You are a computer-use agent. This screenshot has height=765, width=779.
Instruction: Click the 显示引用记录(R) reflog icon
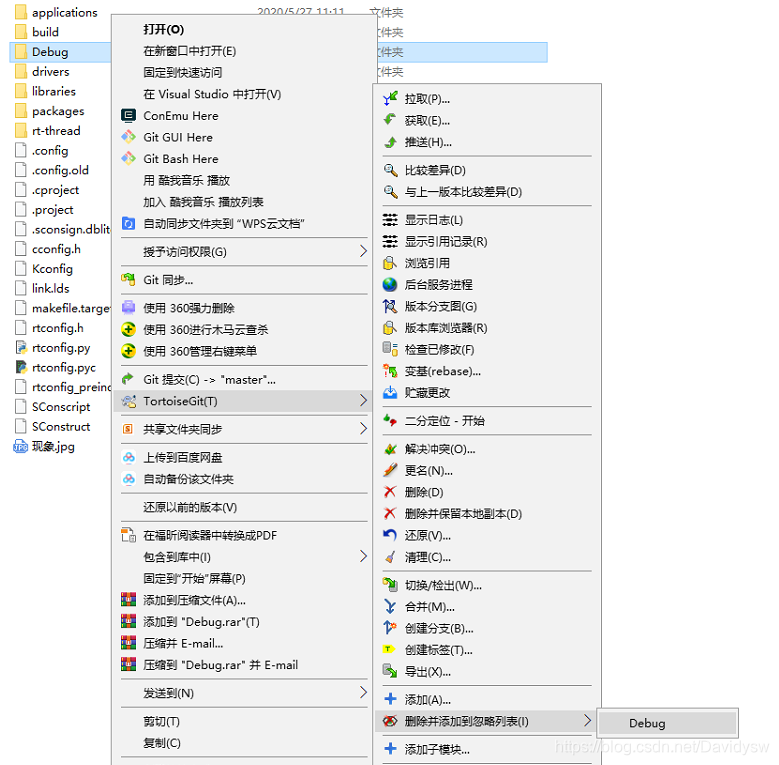tap(390, 241)
